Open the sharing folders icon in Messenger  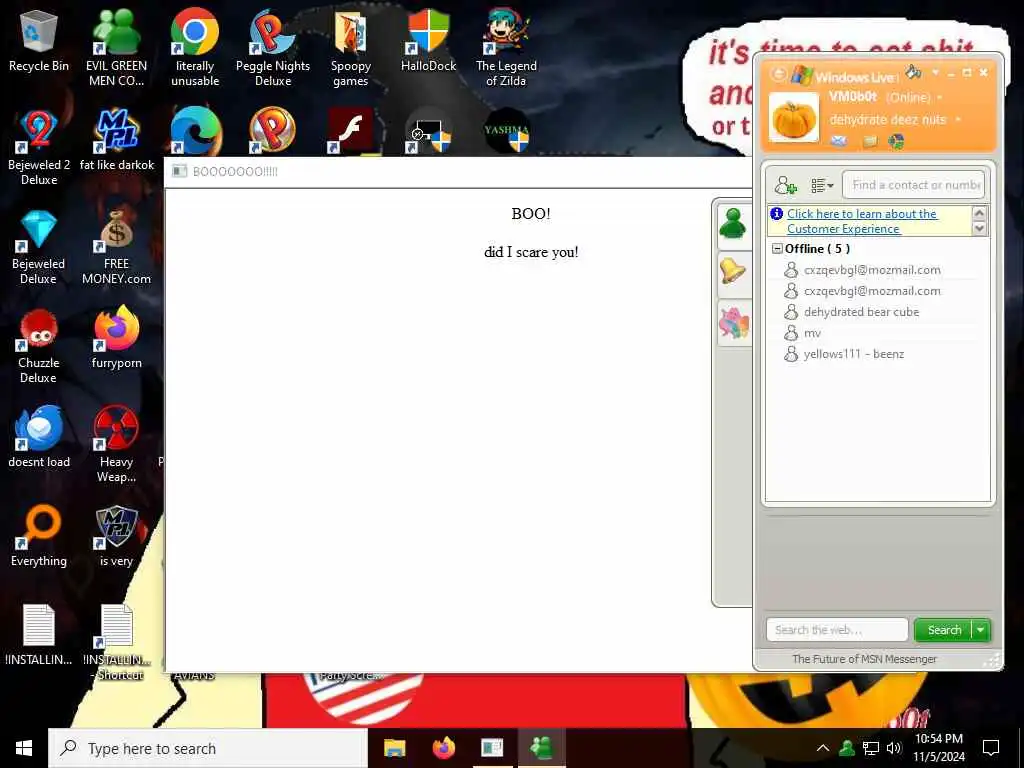click(x=869, y=140)
